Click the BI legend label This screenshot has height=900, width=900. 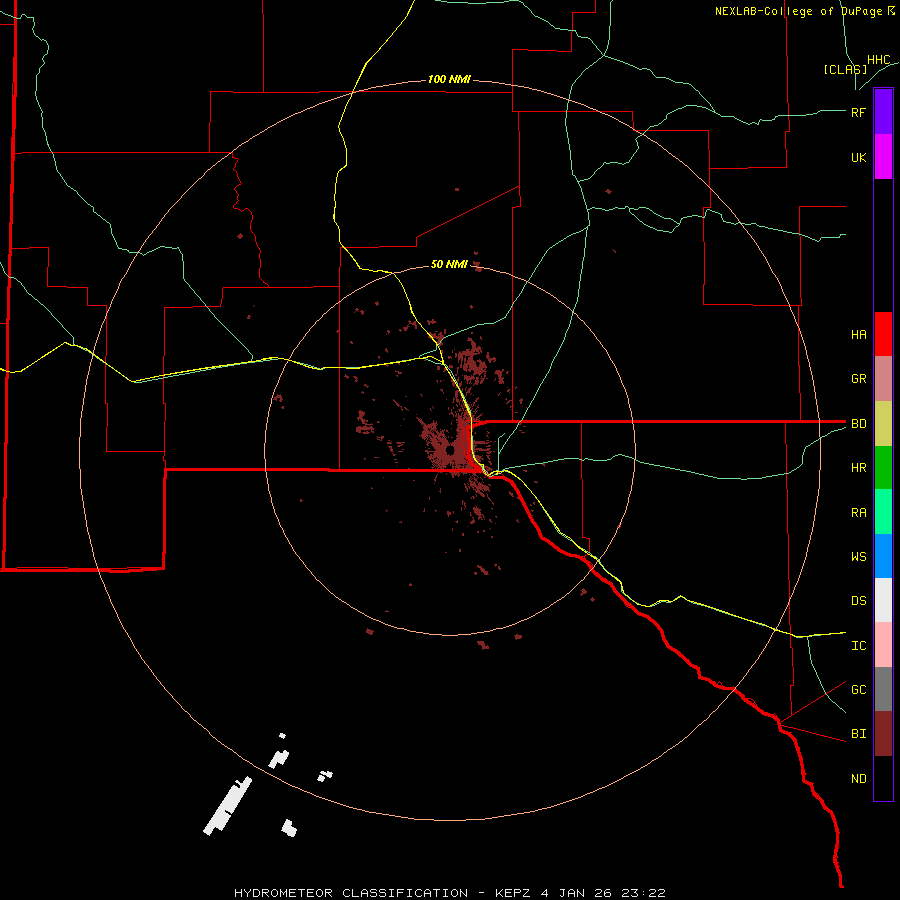point(858,734)
